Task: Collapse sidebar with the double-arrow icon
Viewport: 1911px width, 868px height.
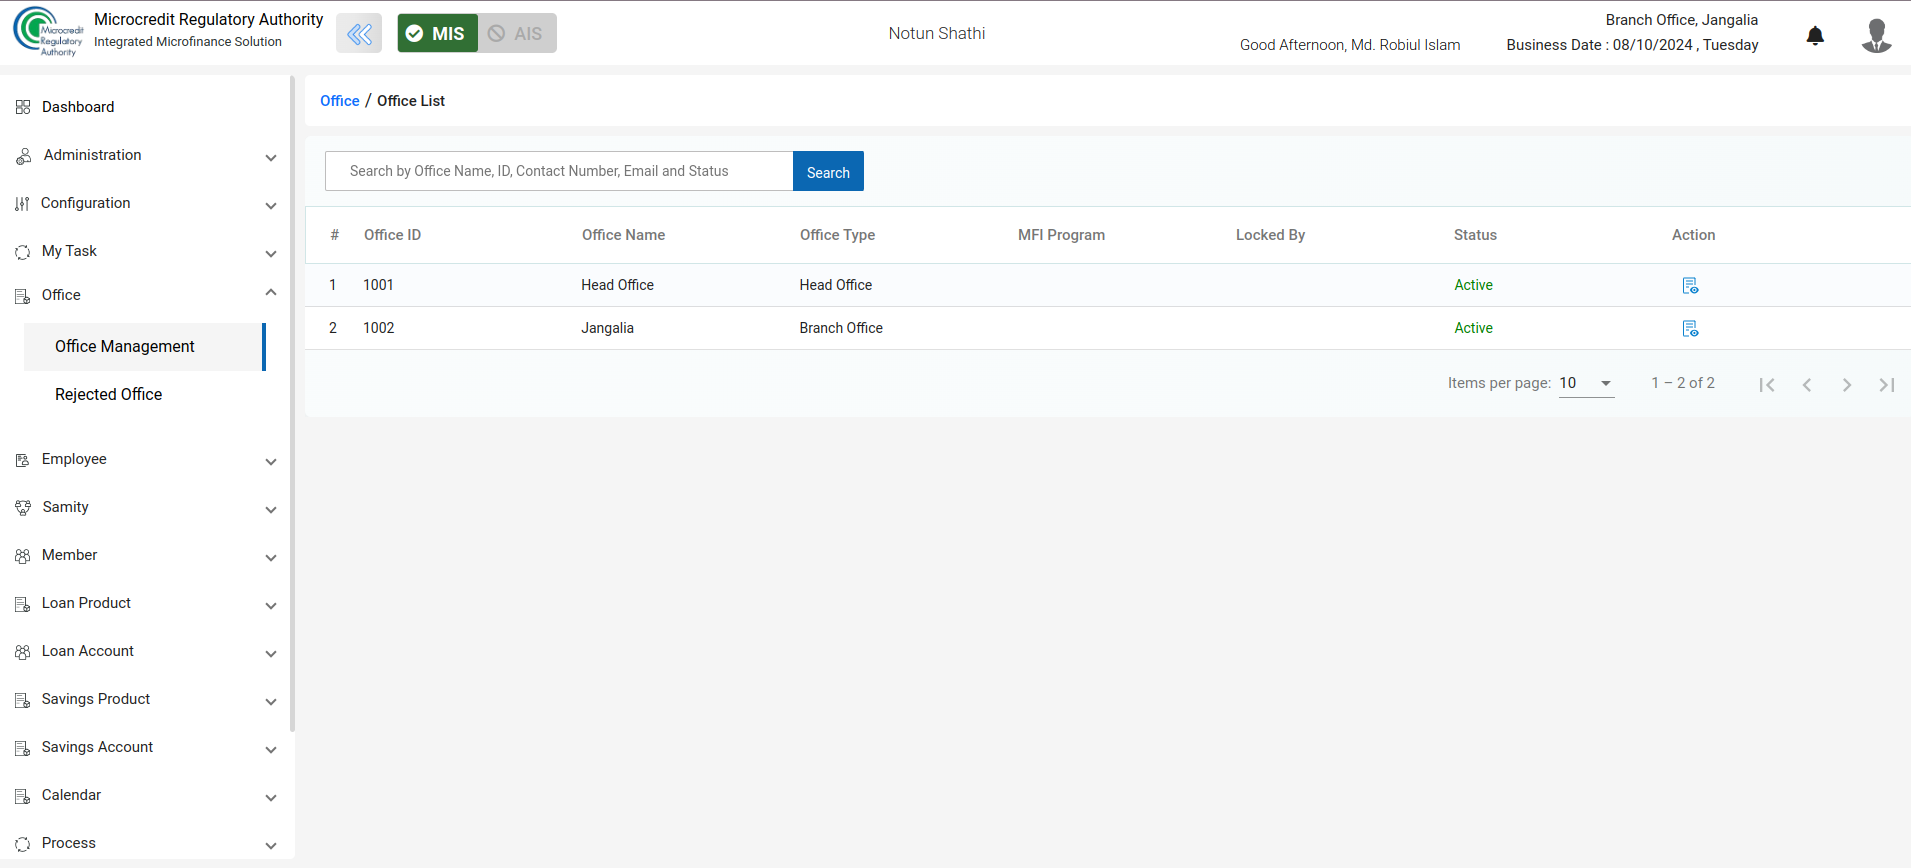Action: click(359, 34)
